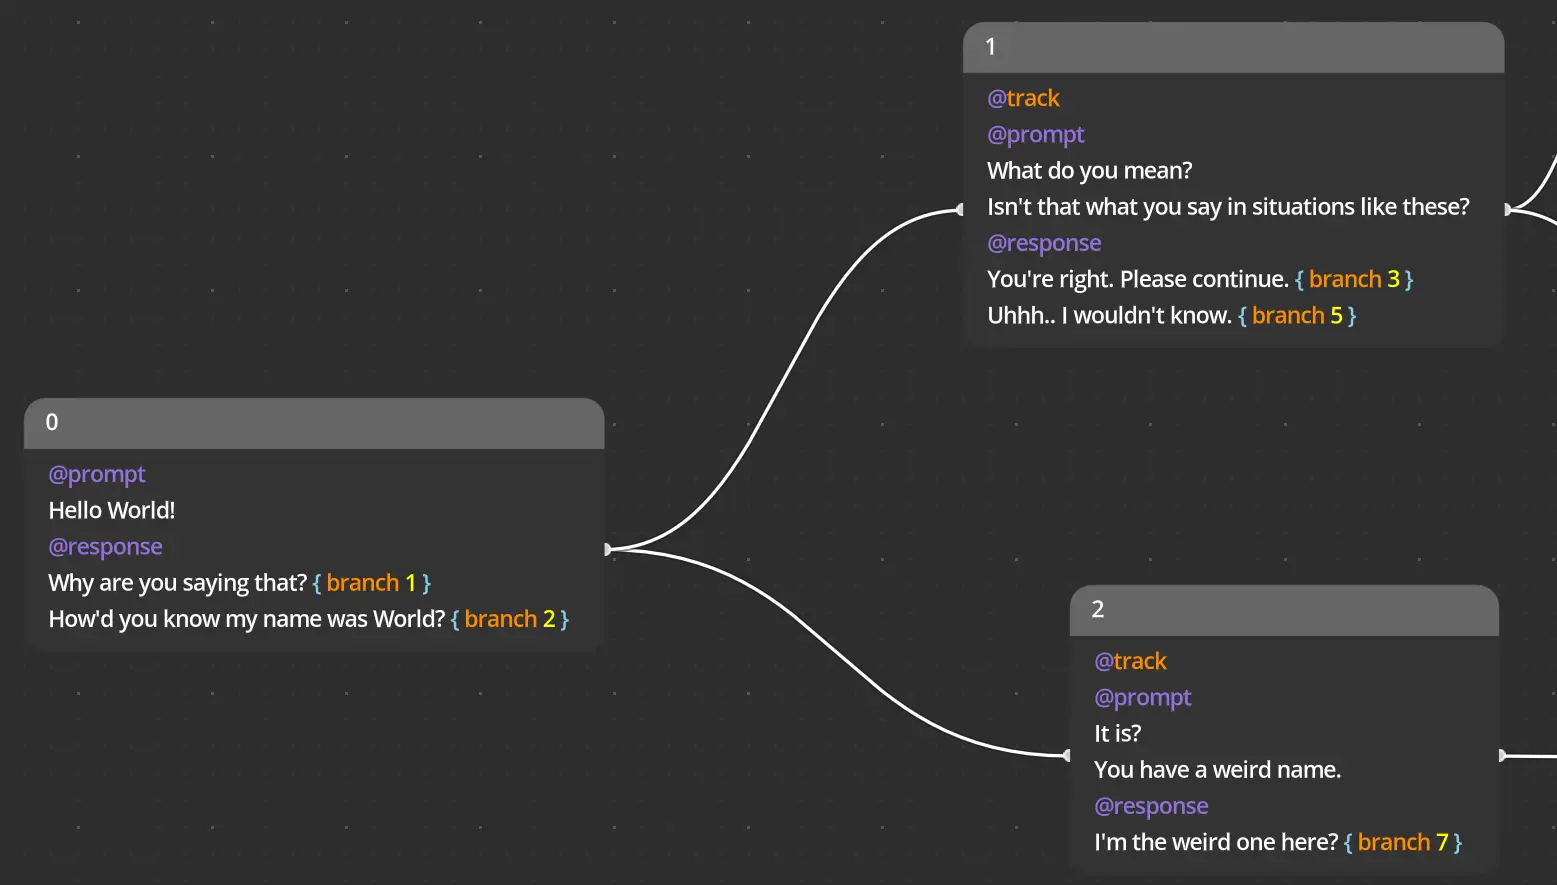Click the 'branch 3' tag in node 1

point(1354,279)
